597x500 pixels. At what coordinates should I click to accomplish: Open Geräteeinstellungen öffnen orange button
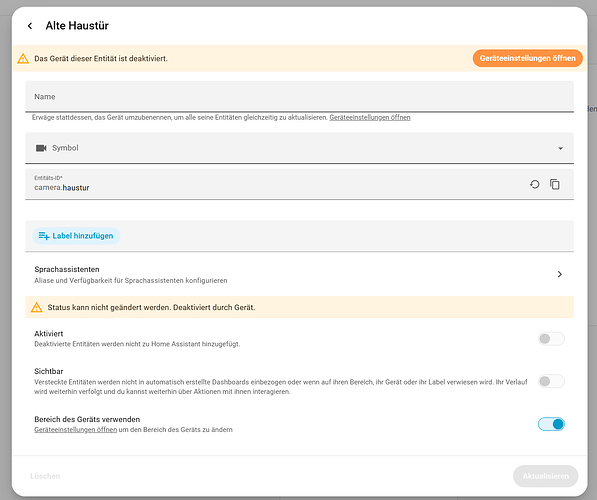coord(527,58)
